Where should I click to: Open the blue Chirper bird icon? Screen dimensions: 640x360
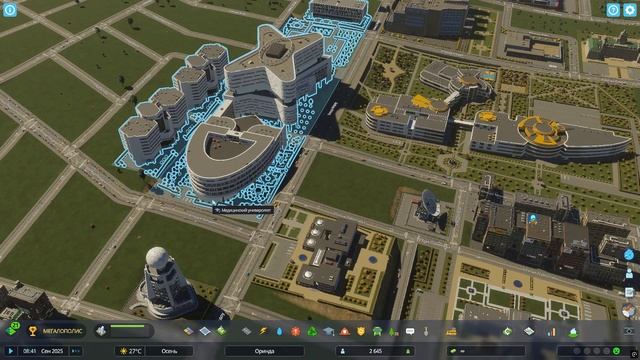tap(629, 254)
